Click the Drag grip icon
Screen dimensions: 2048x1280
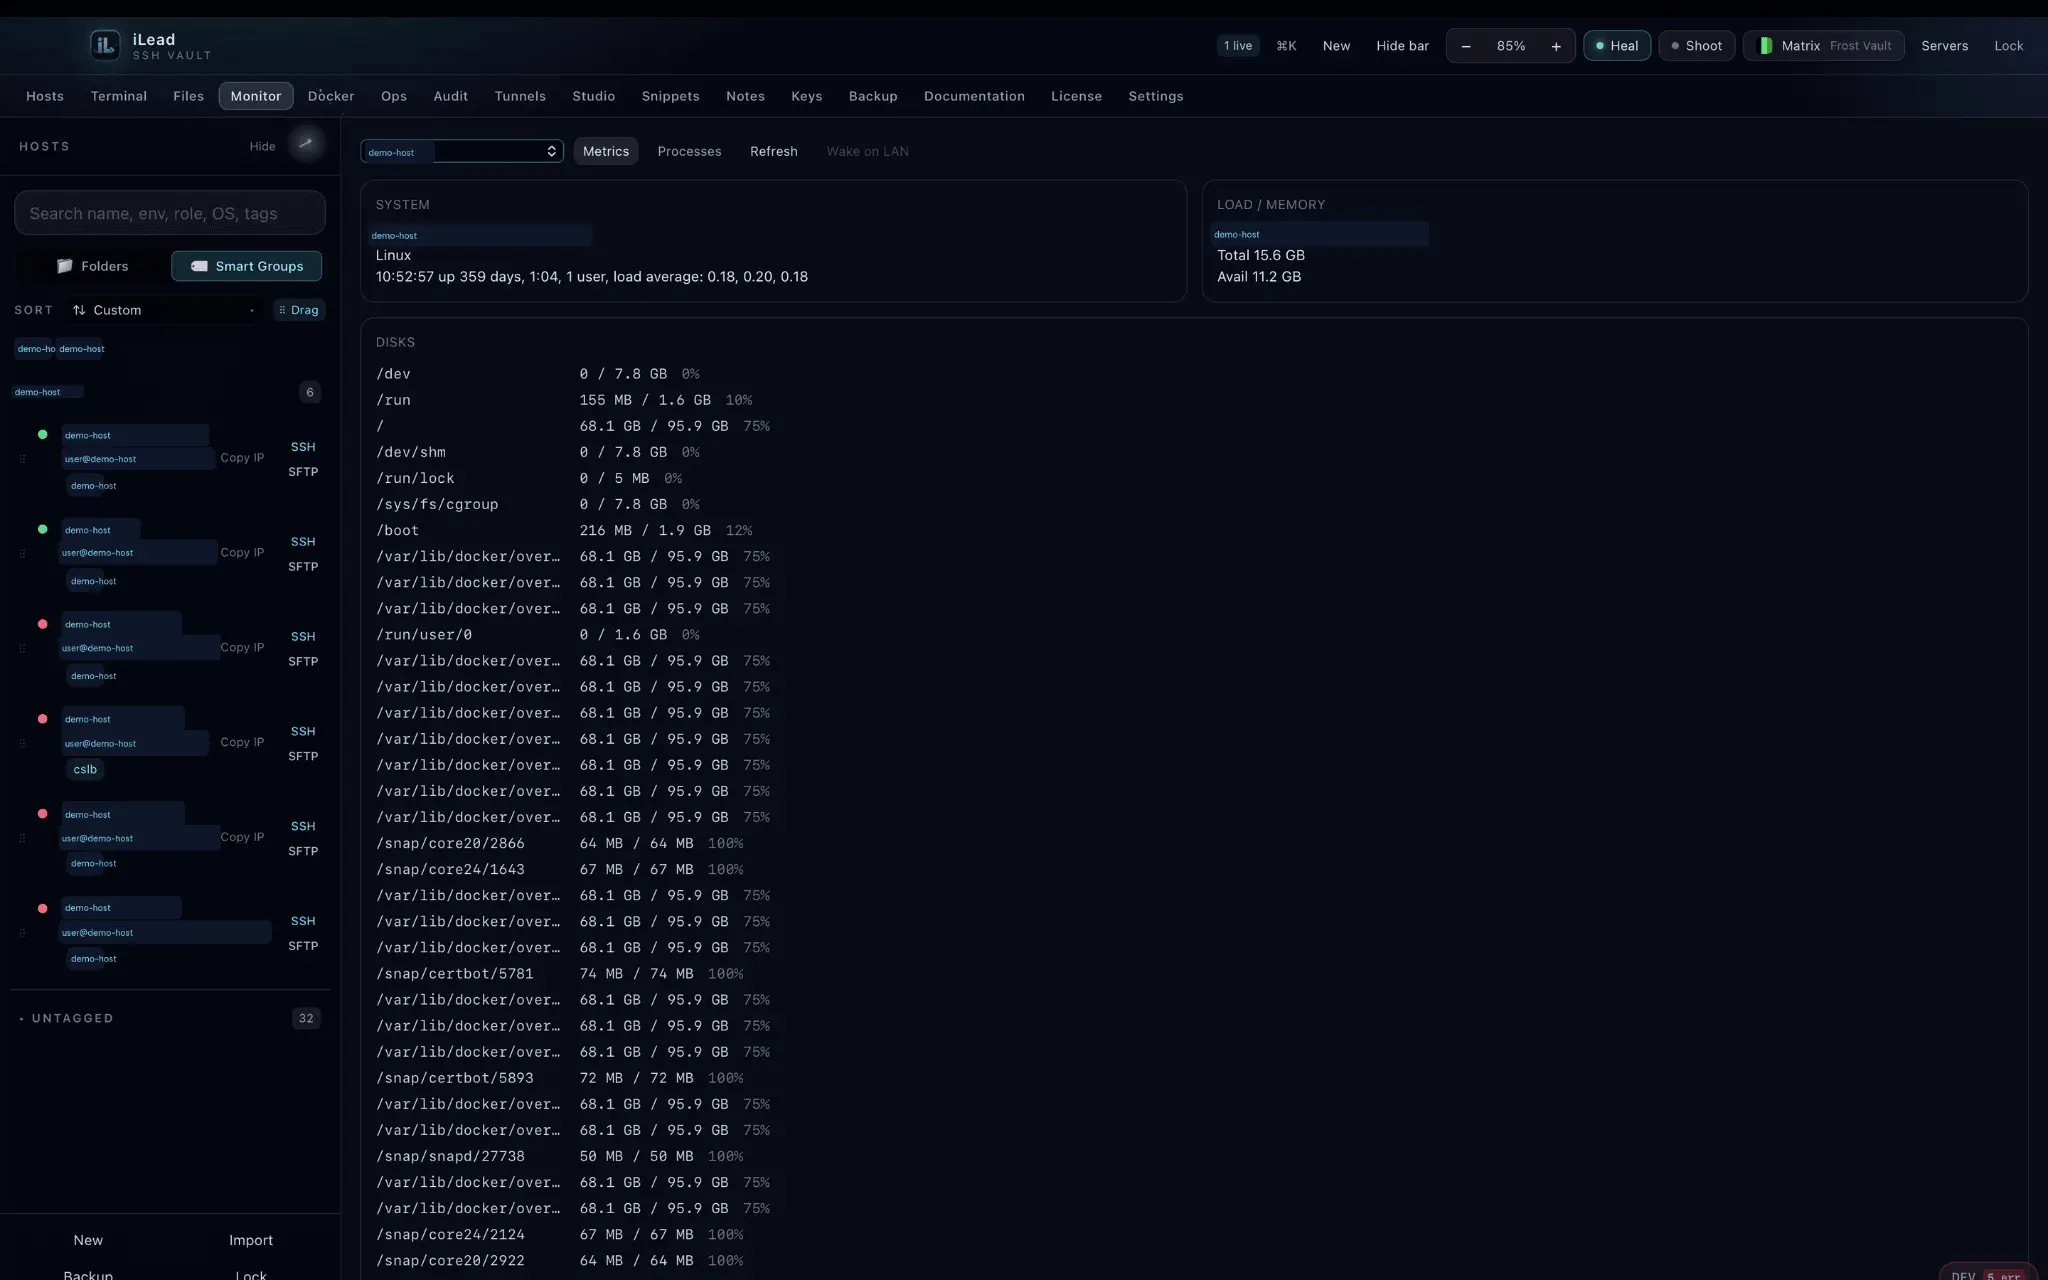coord(282,310)
